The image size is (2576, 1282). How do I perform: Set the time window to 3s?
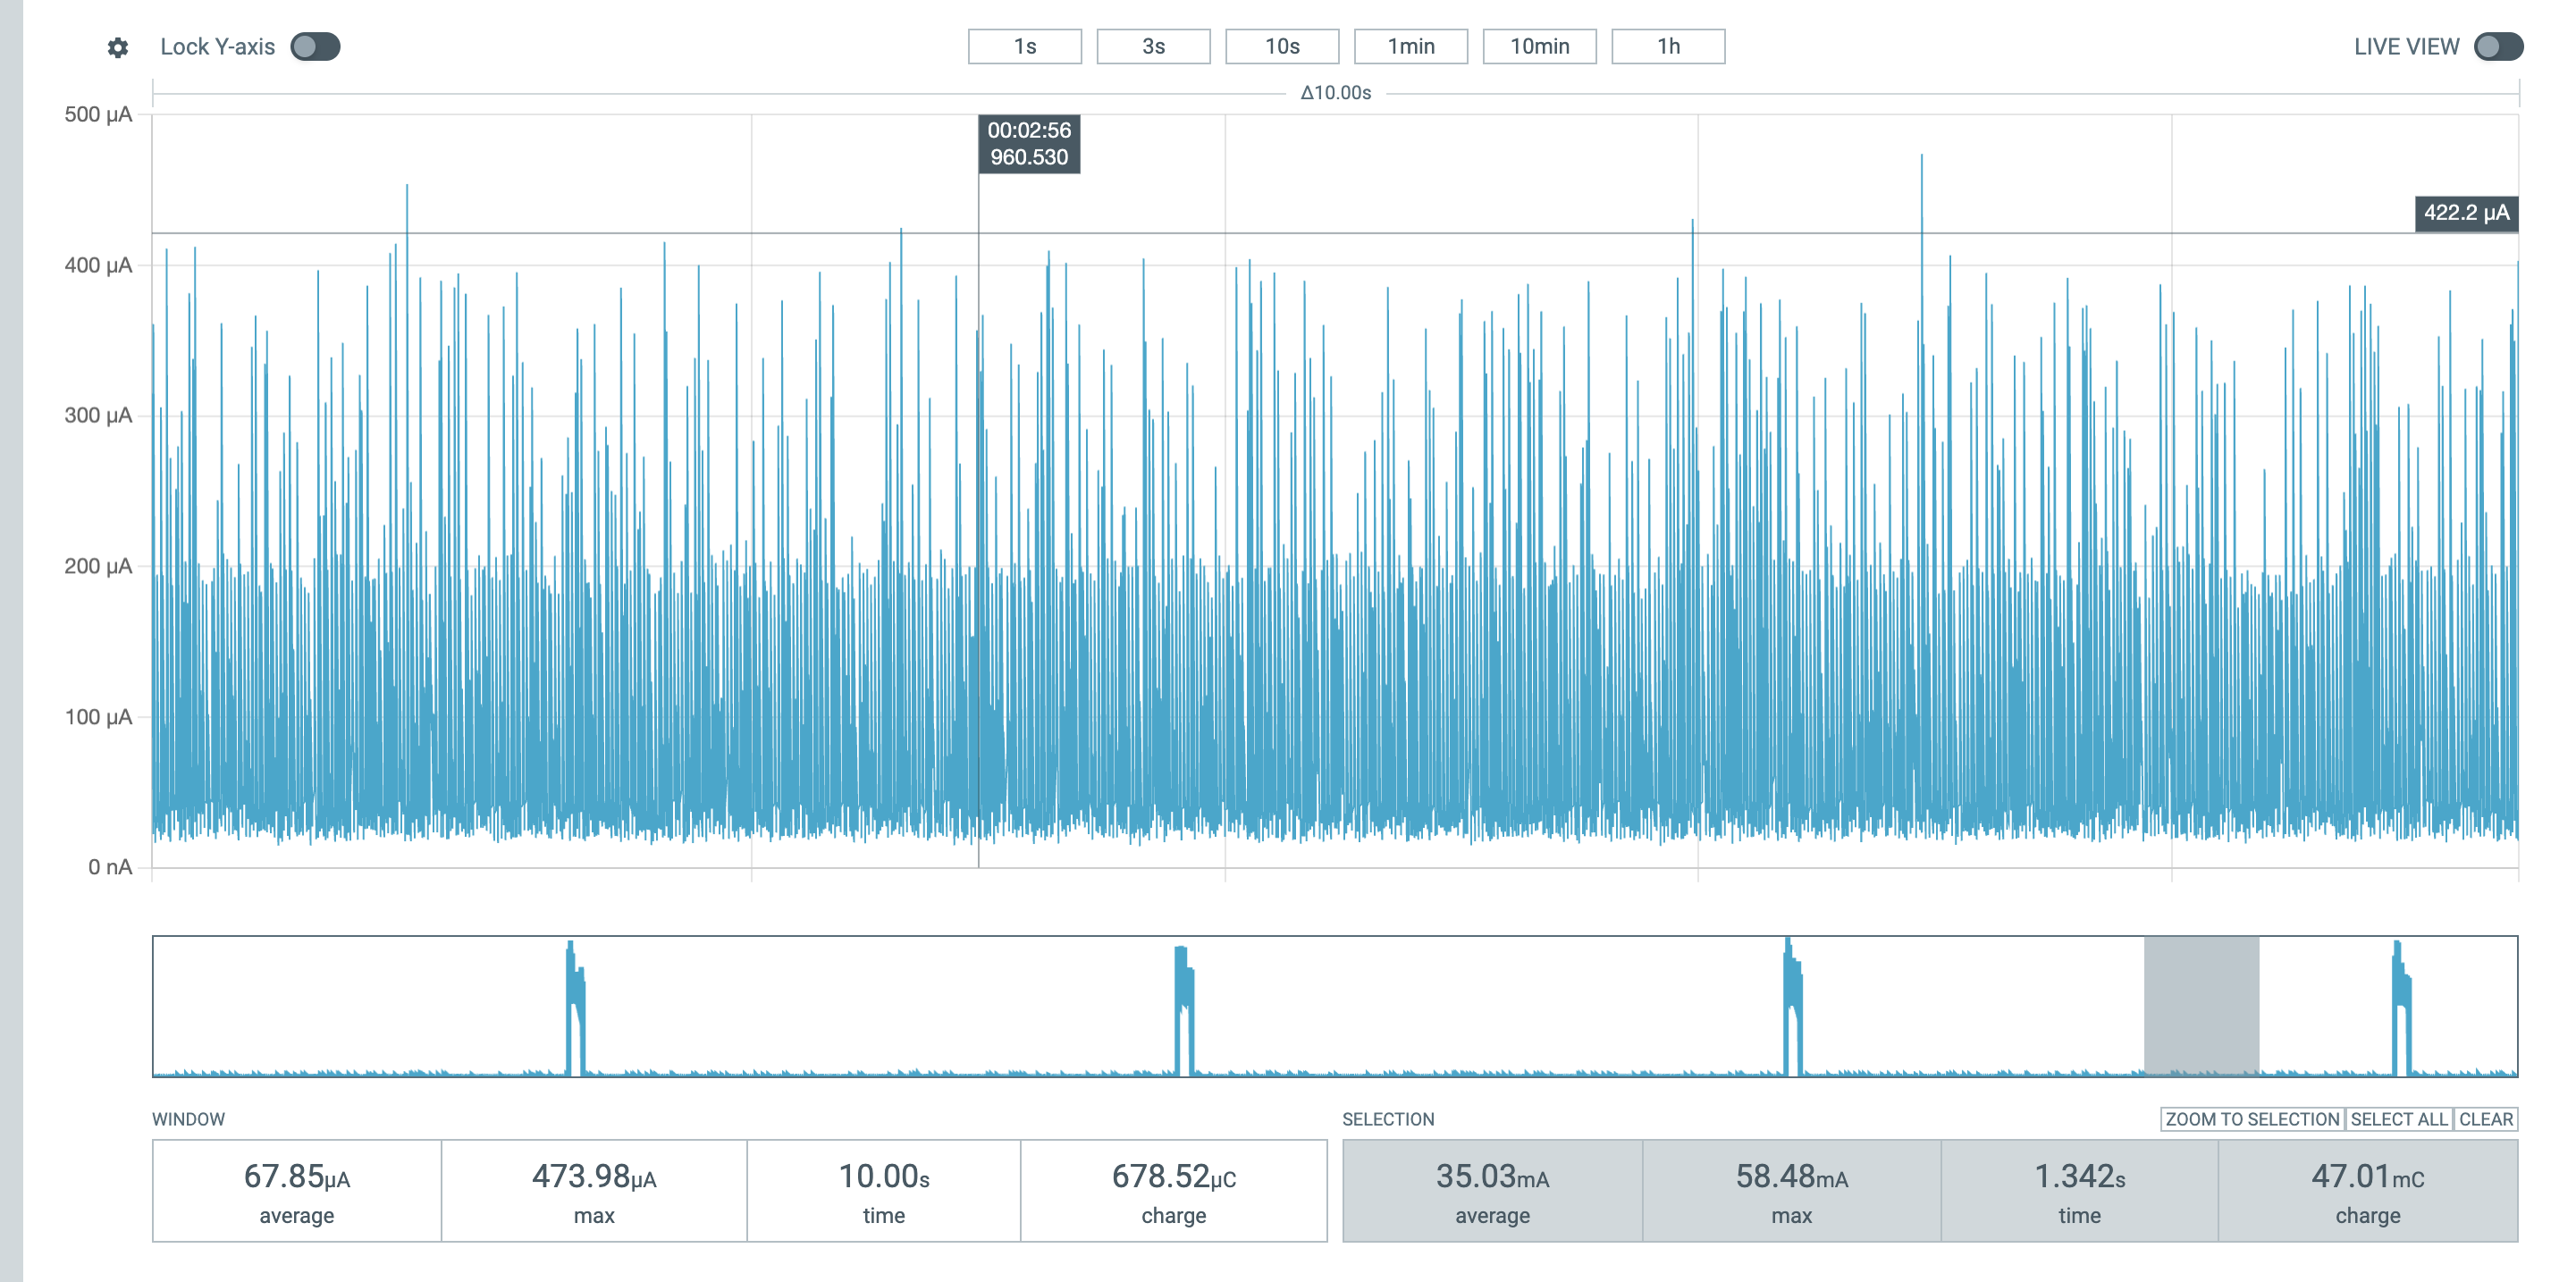(x=1153, y=46)
